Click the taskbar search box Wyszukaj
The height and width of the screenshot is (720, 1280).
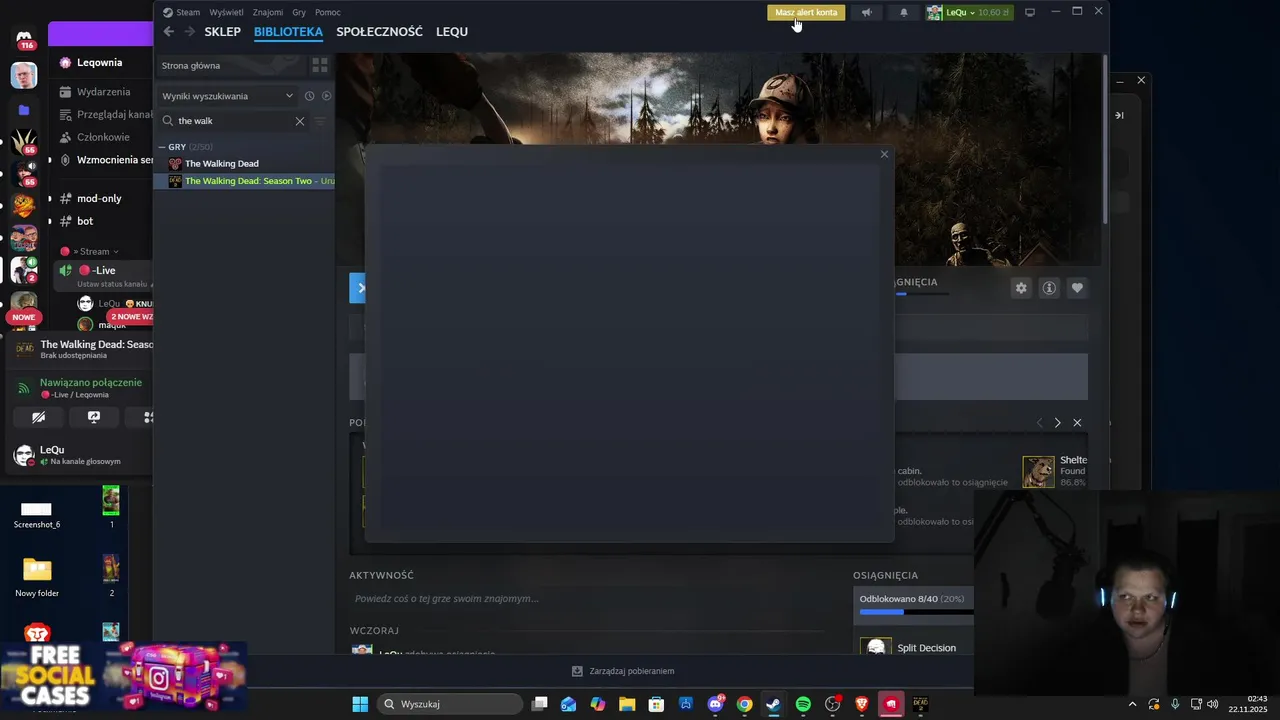click(x=452, y=704)
